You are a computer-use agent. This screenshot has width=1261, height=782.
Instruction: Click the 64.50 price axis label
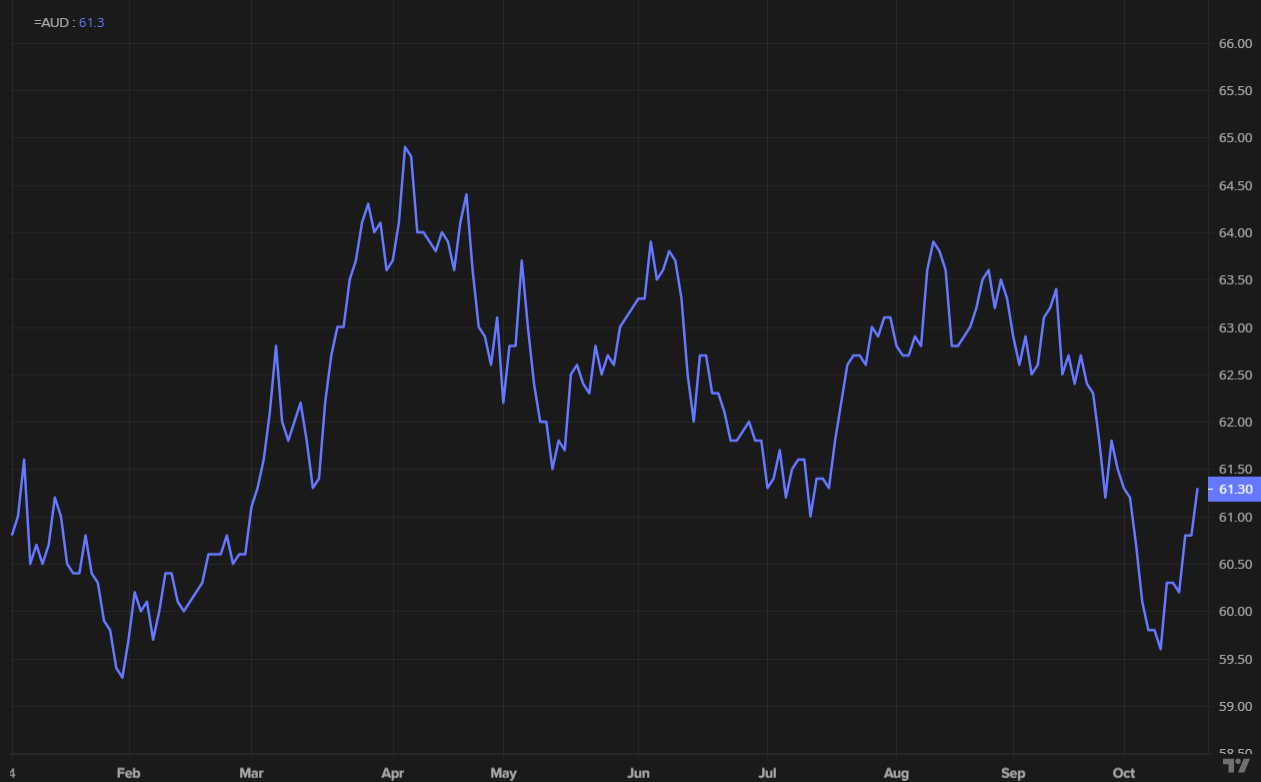1236,186
